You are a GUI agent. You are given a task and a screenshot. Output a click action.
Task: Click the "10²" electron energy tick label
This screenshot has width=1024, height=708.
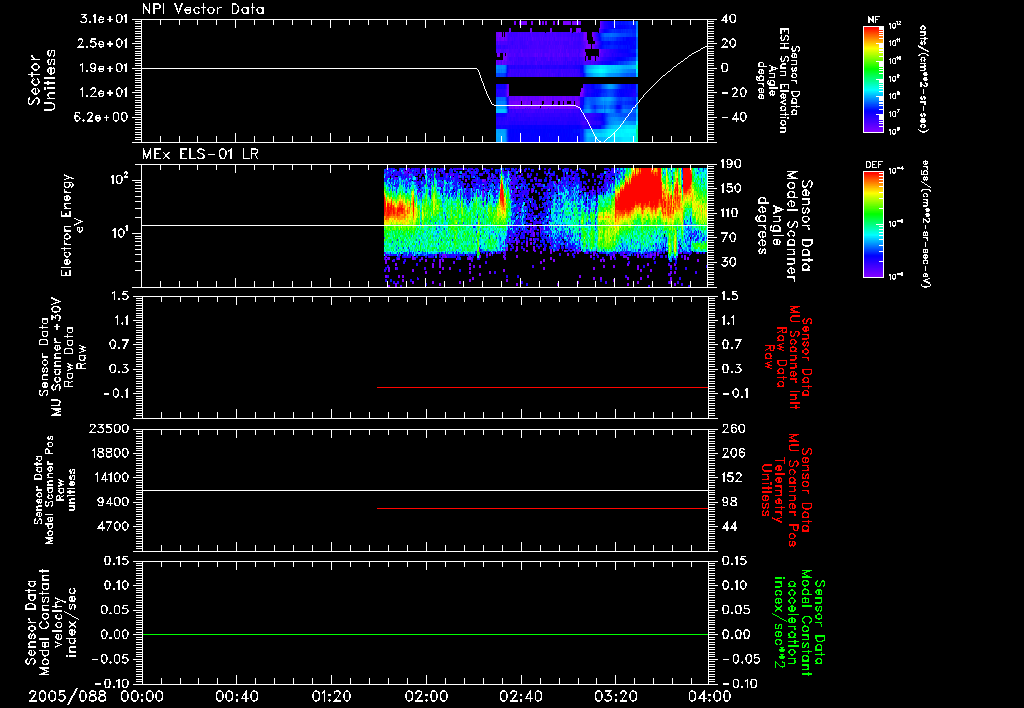click(x=118, y=180)
